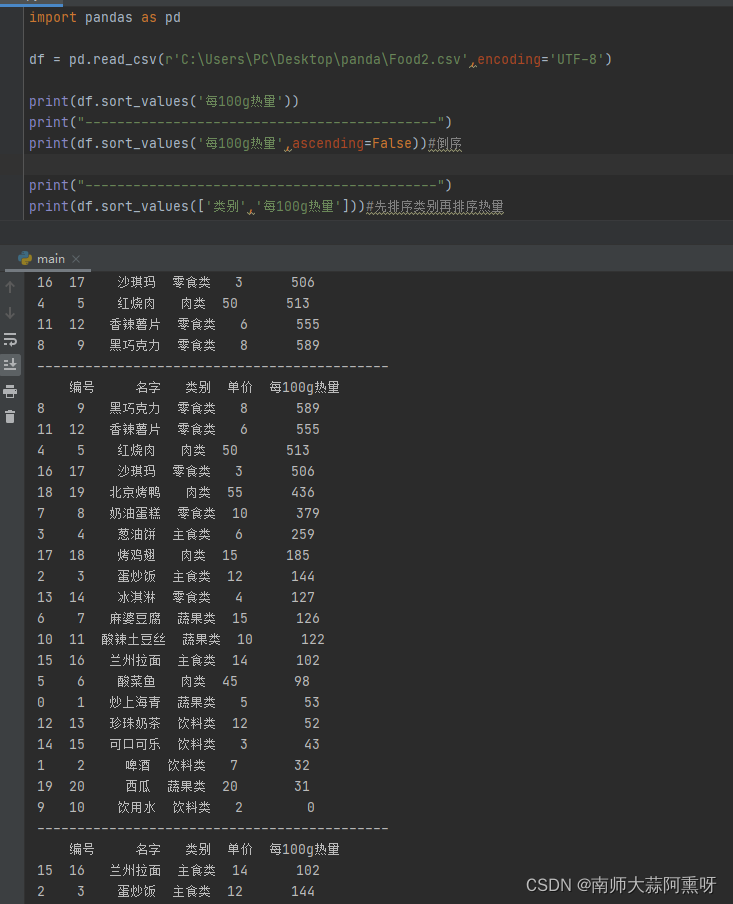Viewport: 733px width, 904px height.
Task: Click the 炒上海青 name in output
Action: (x=135, y=702)
